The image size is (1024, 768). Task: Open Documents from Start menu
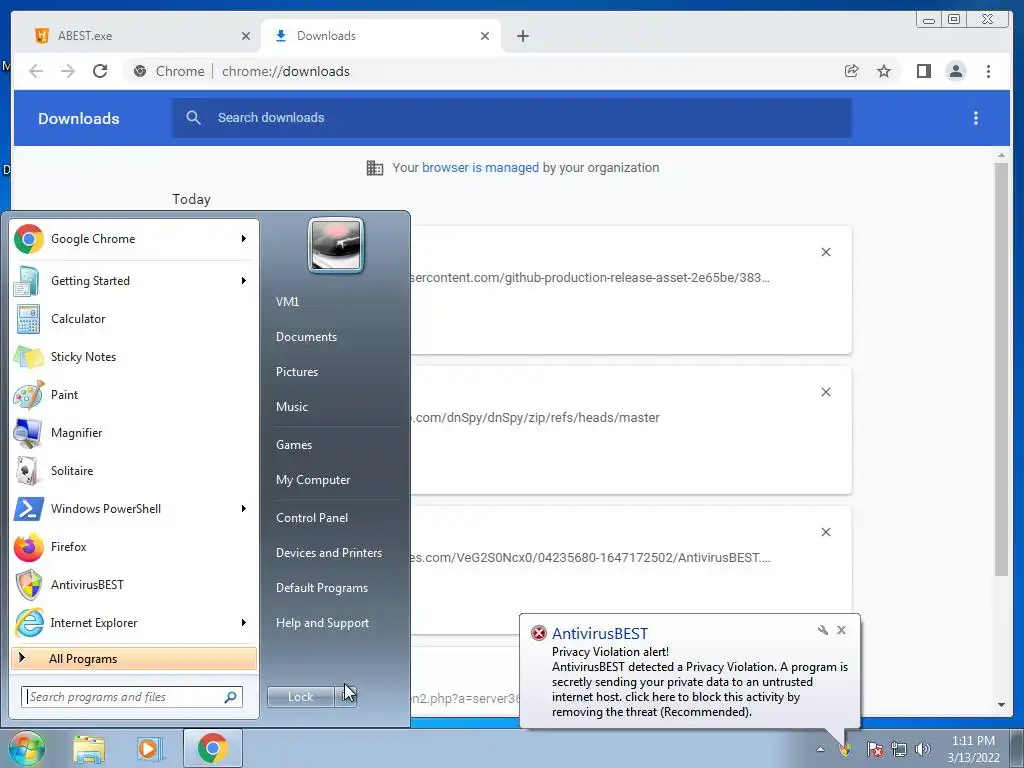pyautogui.click(x=306, y=337)
